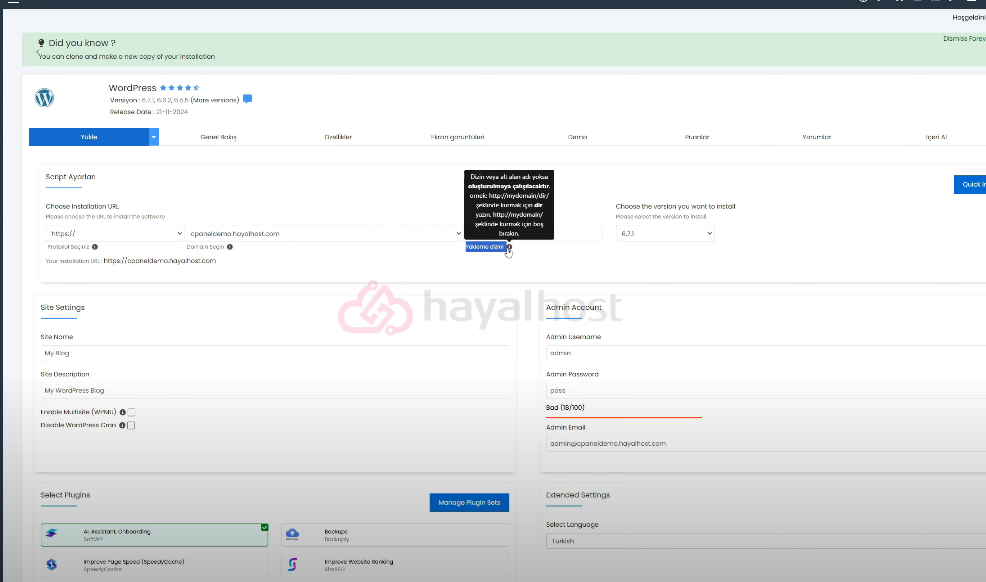Select the Backups Backuply plugin card
Viewport: 986px width, 582px height.
click(x=395, y=535)
